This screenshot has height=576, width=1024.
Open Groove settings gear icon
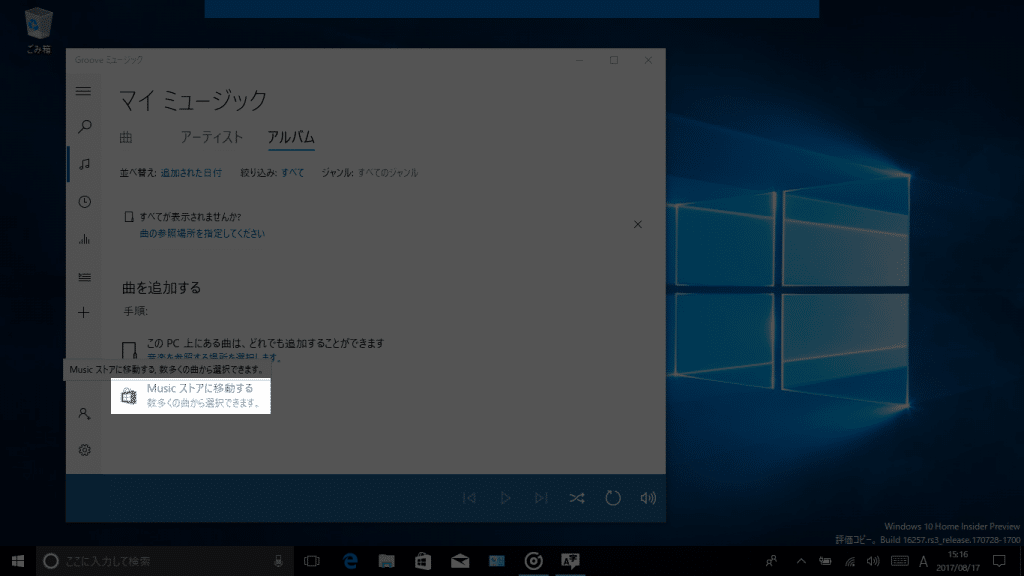click(x=84, y=450)
